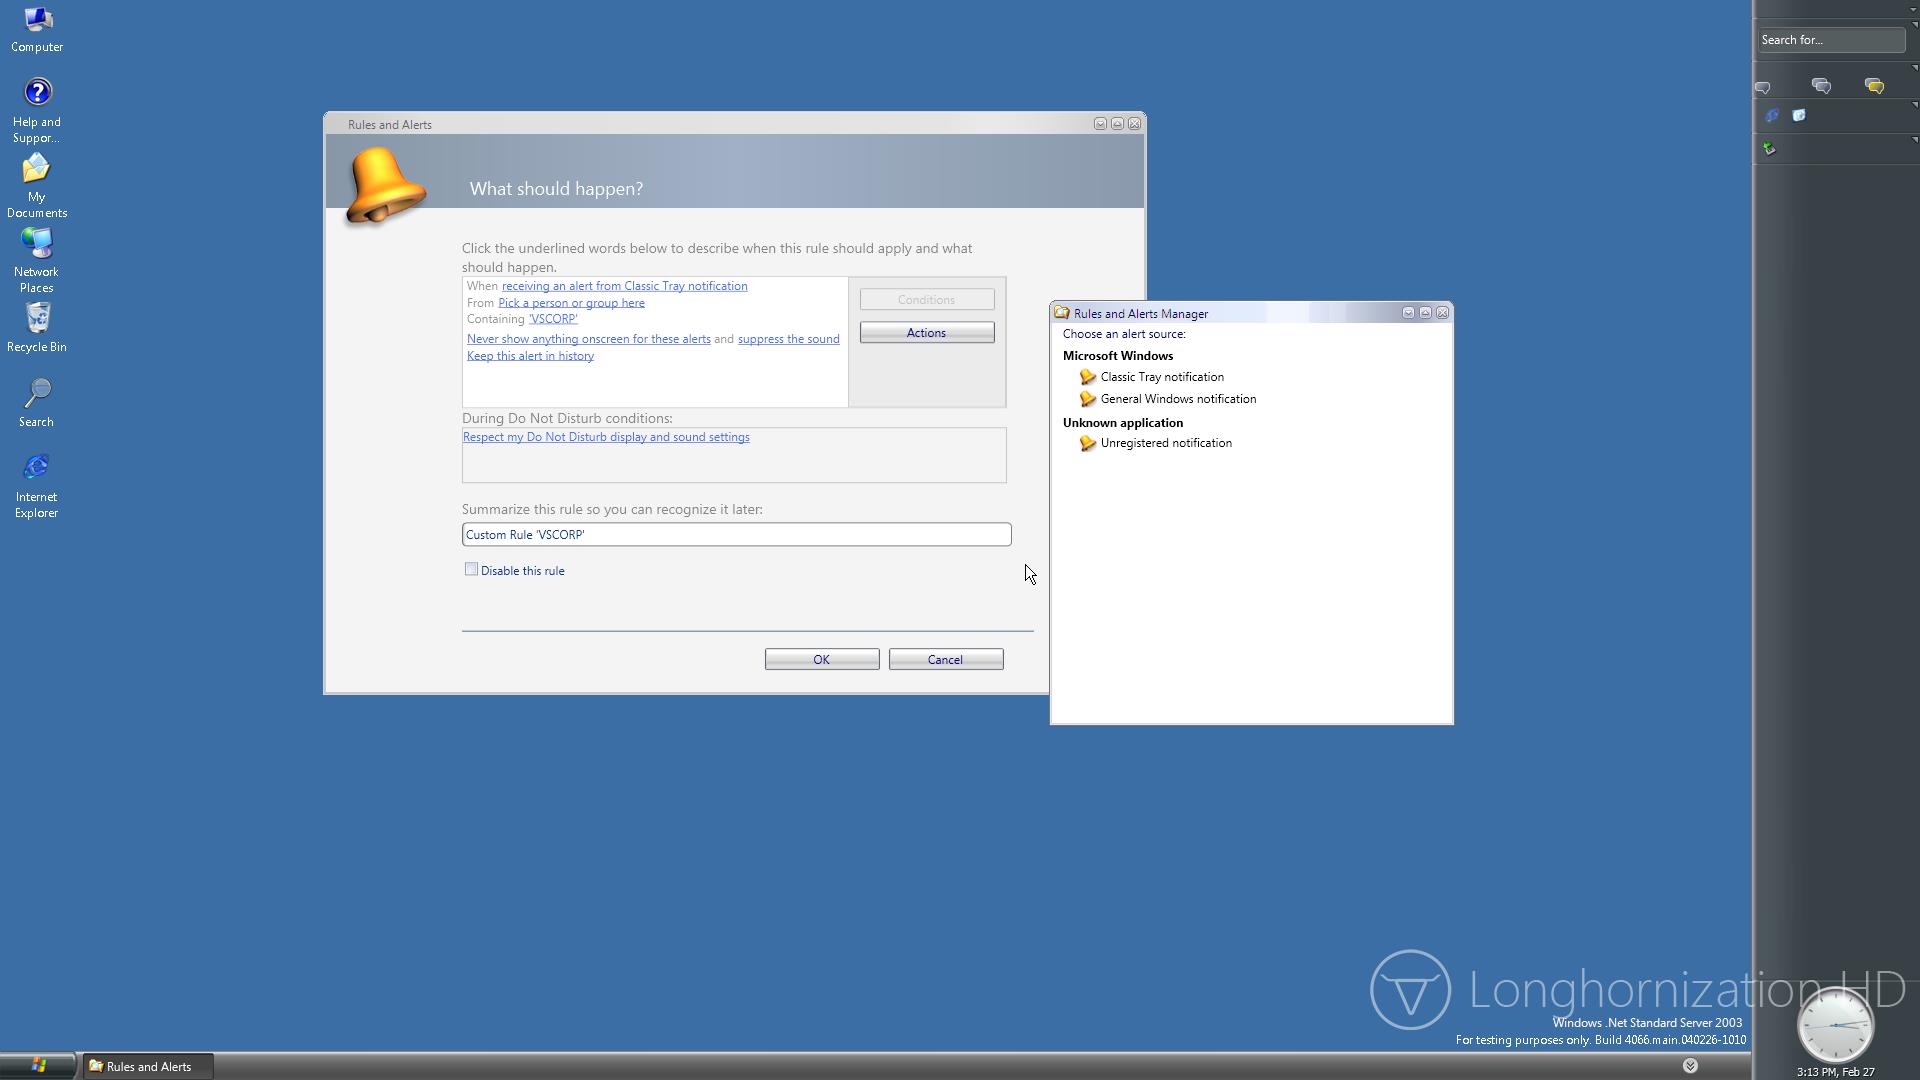Click the Start button on taskbar
The image size is (1920, 1080).
click(x=38, y=1066)
